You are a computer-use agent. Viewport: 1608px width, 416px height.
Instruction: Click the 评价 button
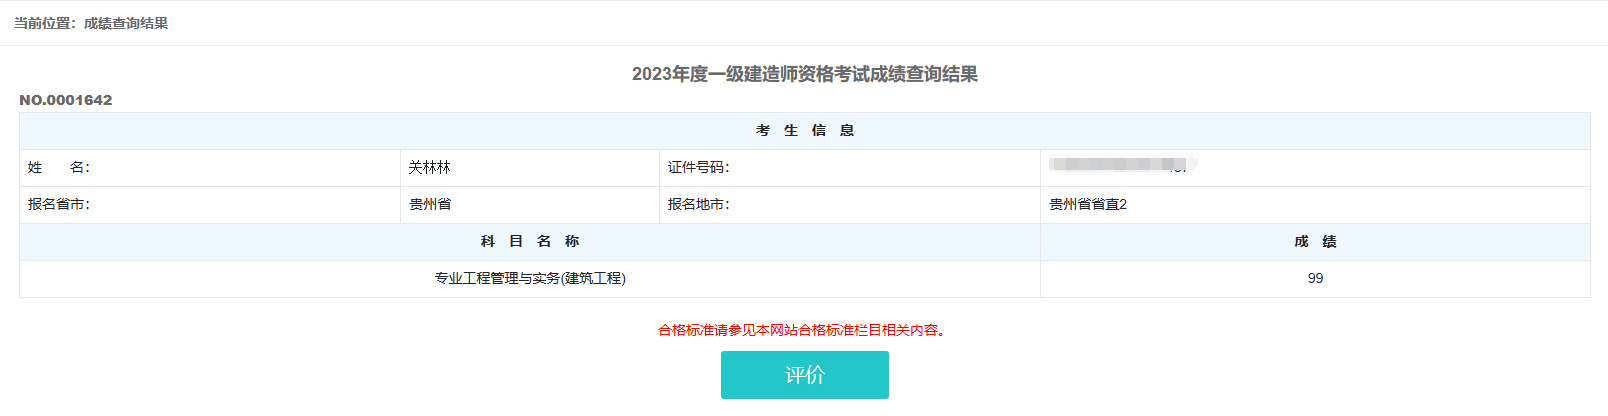coord(804,375)
